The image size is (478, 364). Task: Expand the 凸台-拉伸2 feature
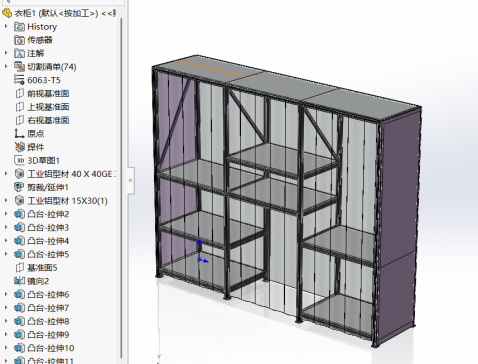(x=6, y=213)
